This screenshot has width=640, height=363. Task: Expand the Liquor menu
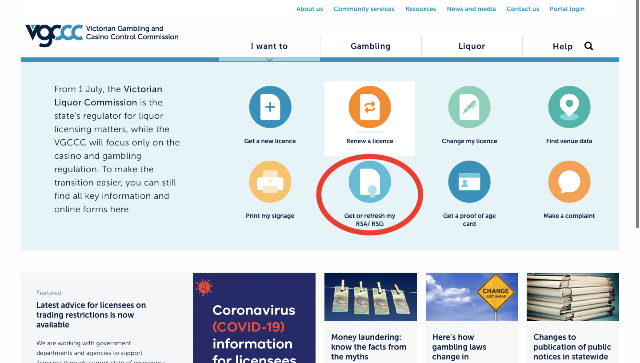(x=471, y=46)
